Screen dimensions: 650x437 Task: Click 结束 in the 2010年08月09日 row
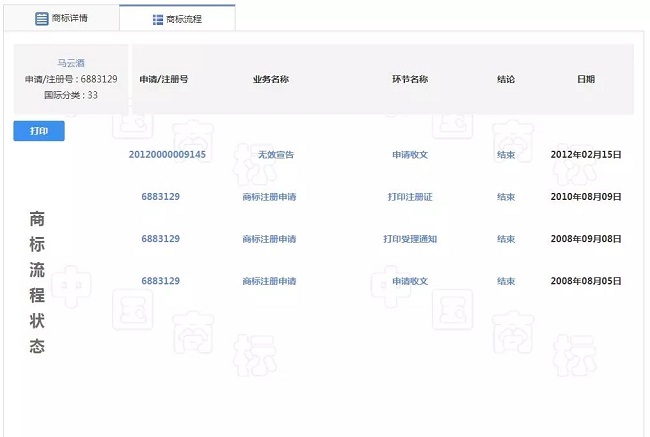click(506, 197)
